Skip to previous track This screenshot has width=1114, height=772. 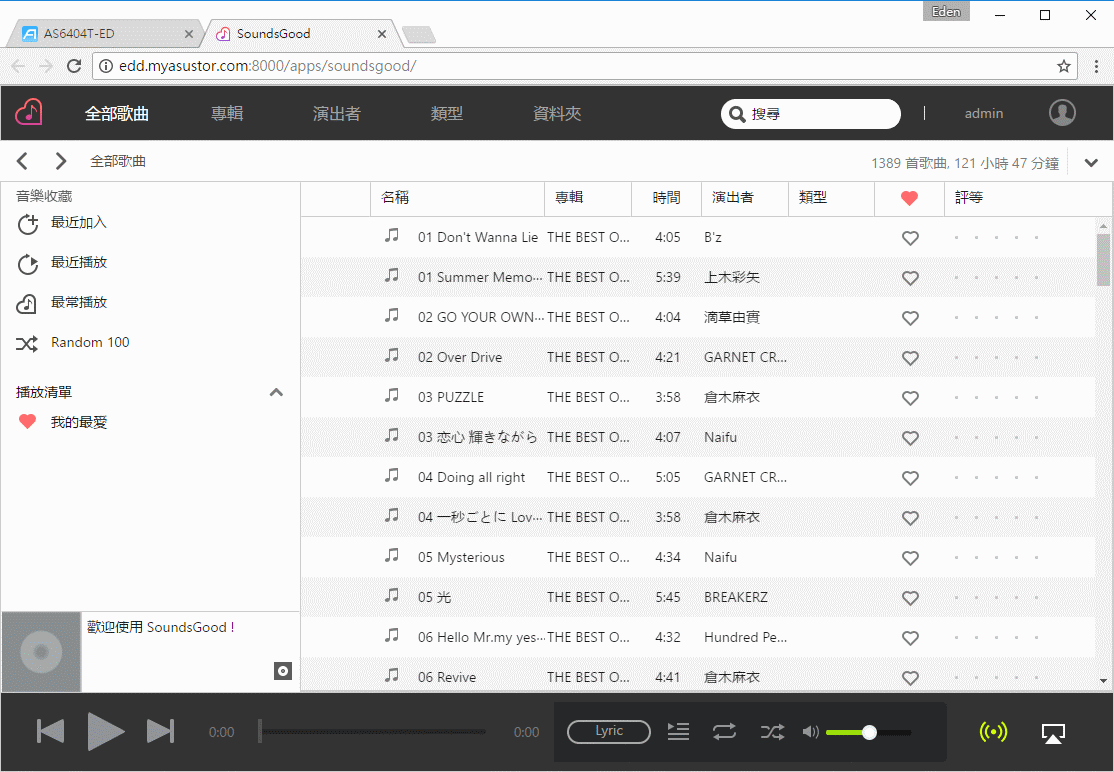pyautogui.click(x=50, y=732)
